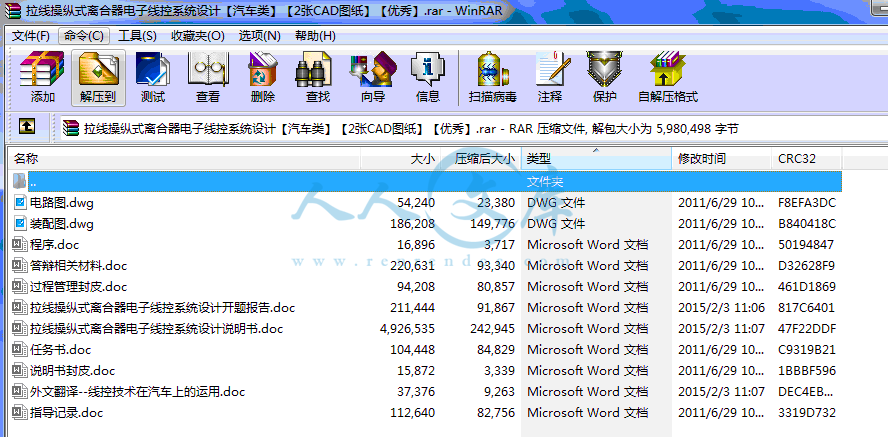Click the archive icon in address bar
888x437 pixels.
[x=71, y=128]
